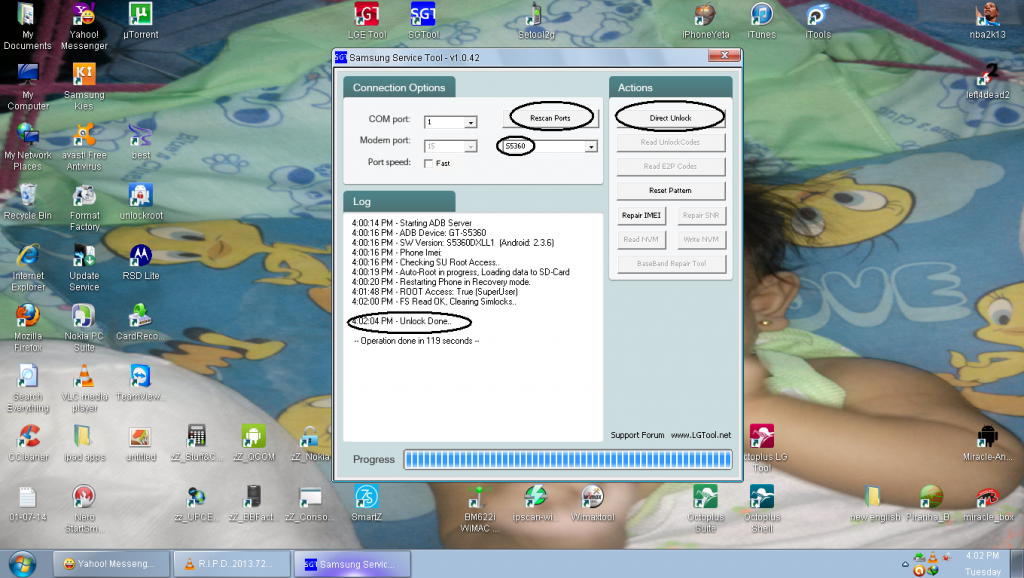Select the Wimaxtool desktop icon
This screenshot has width=1024, height=578.
pyautogui.click(x=592, y=503)
